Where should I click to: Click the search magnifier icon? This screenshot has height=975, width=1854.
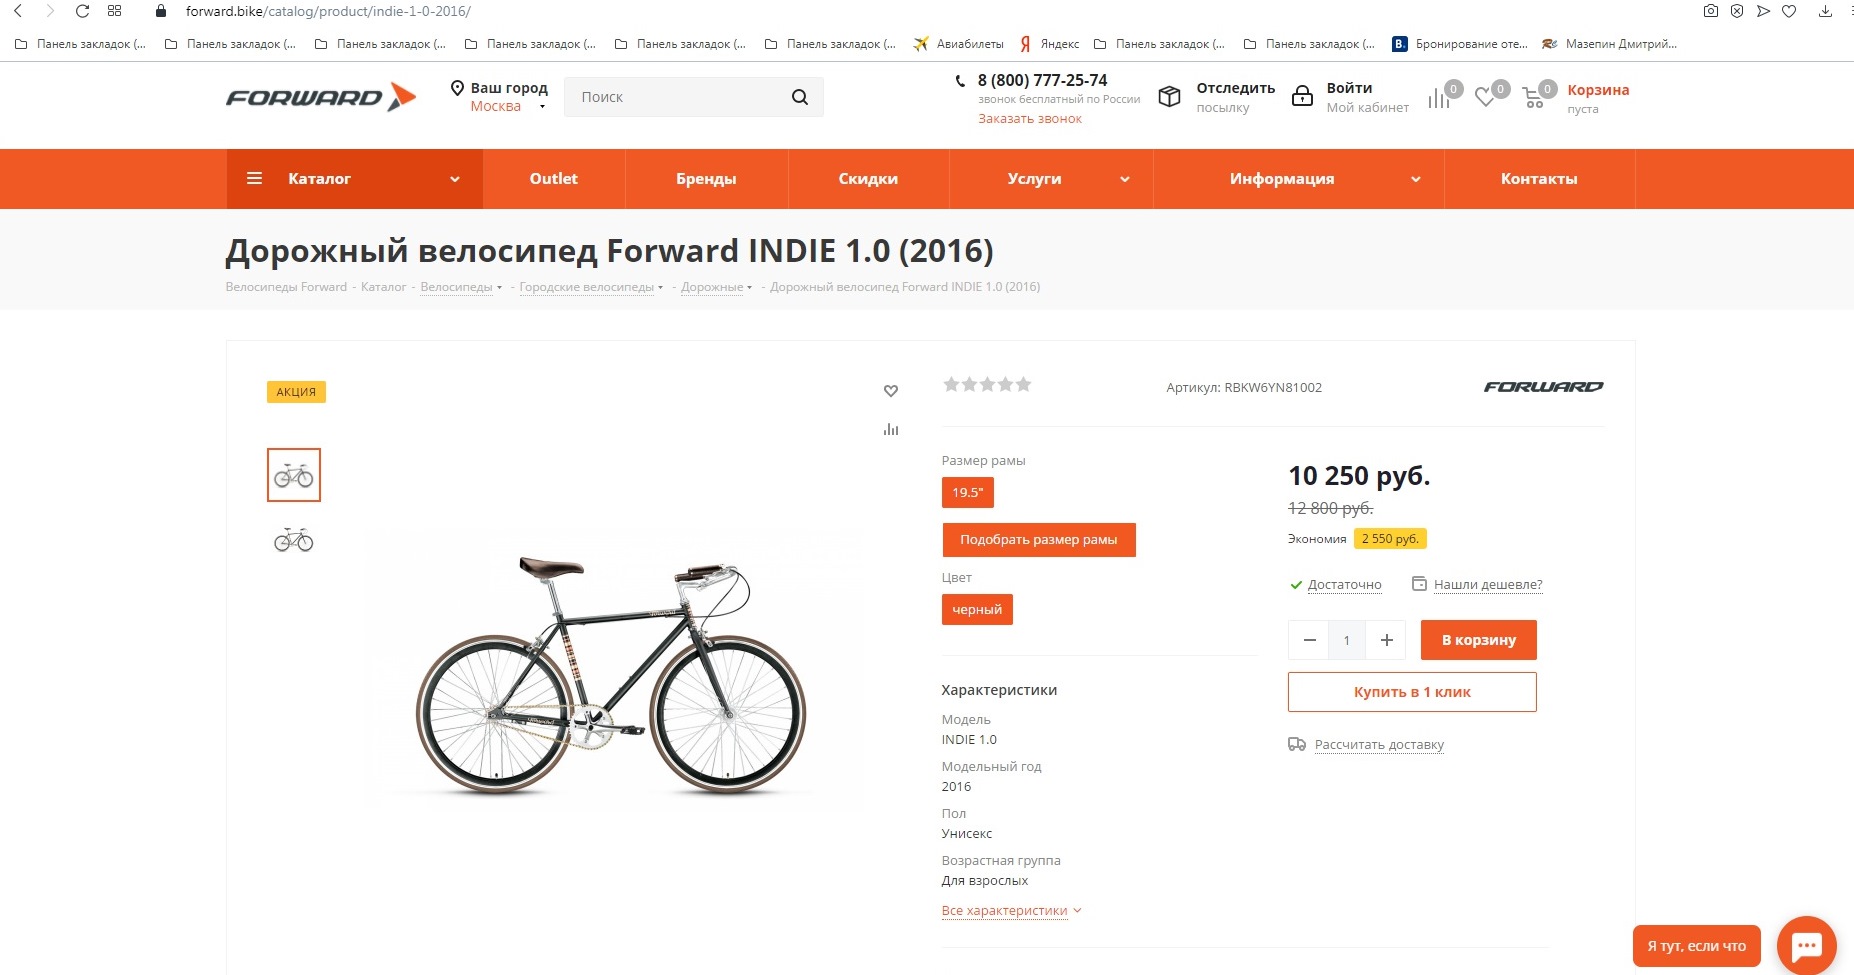[799, 97]
